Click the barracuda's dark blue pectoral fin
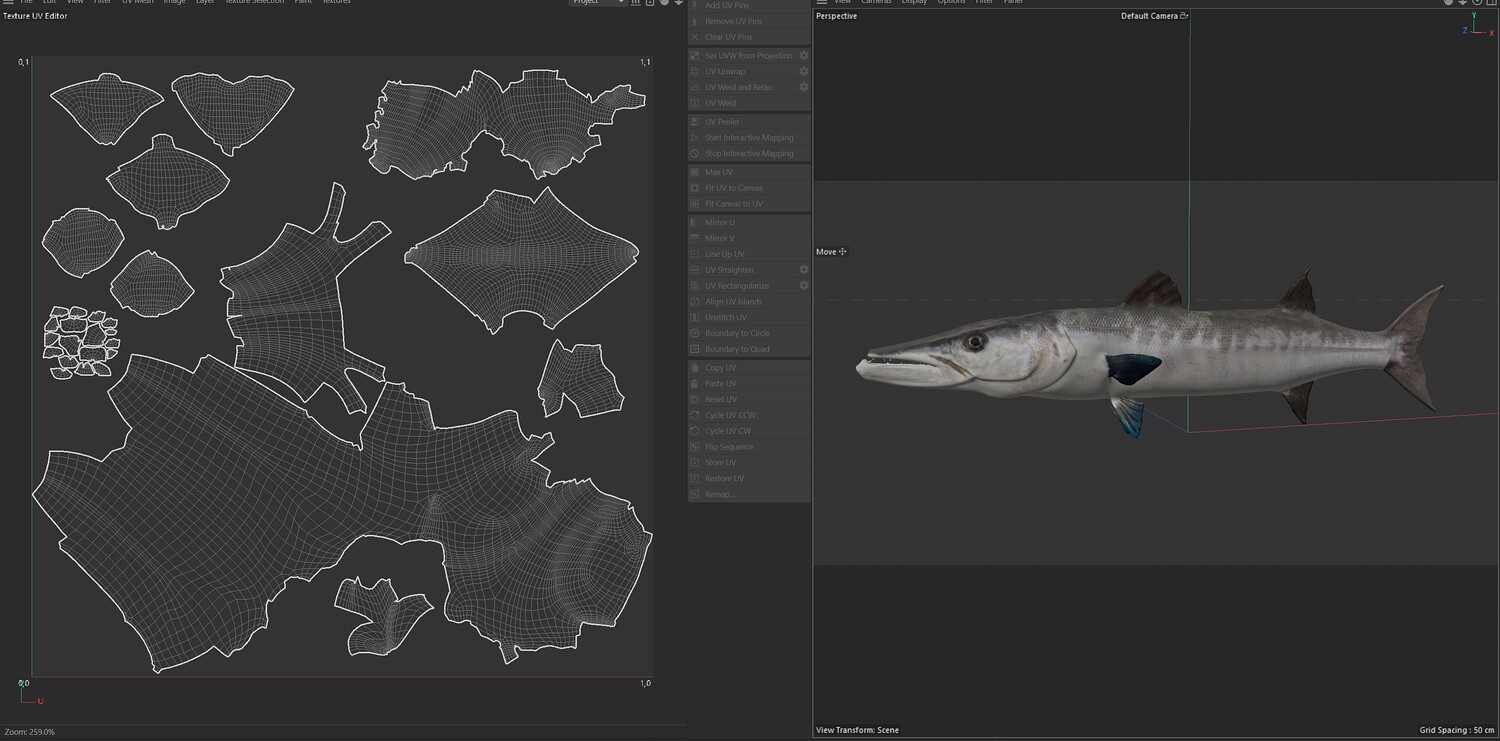 coord(1133,368)
